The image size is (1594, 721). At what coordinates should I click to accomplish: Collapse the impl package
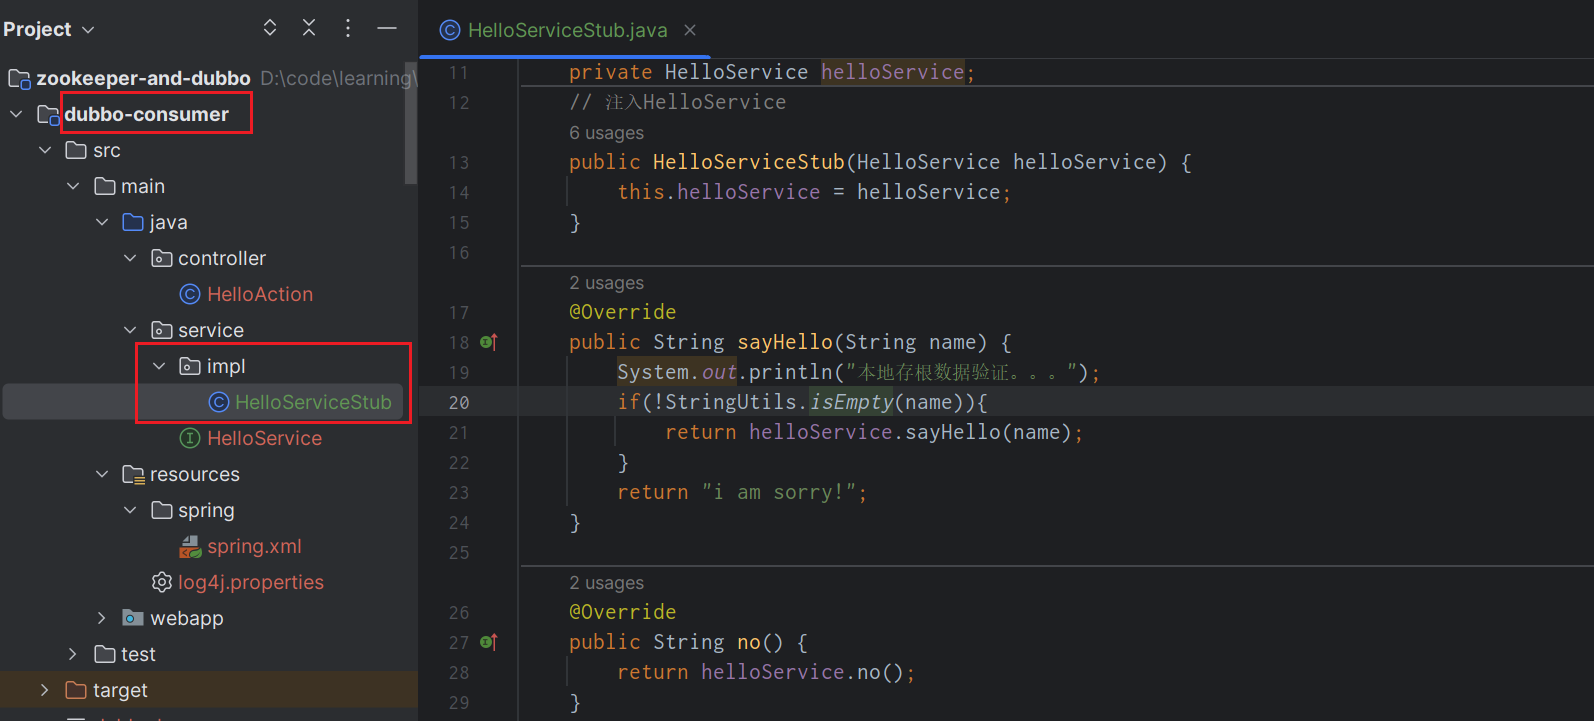(x=159, y=366)
